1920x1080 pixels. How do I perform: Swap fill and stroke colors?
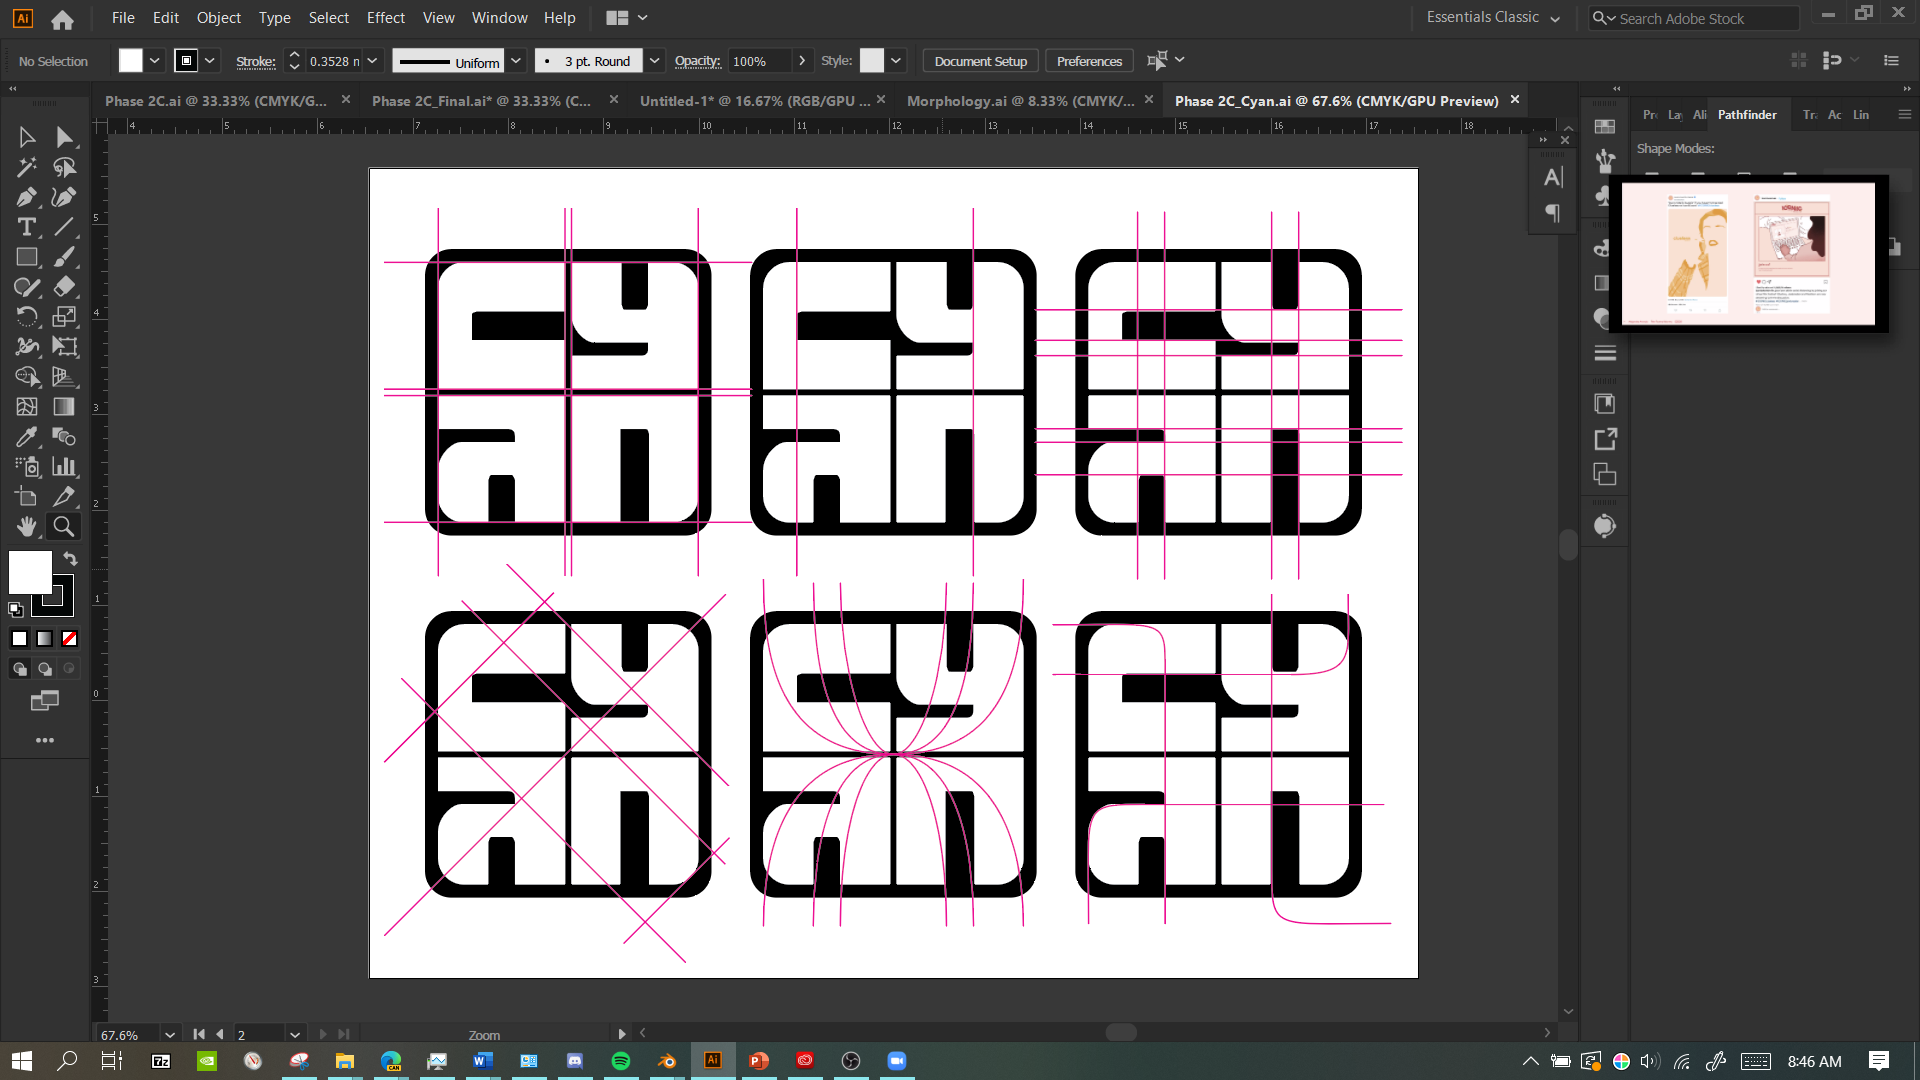tap(70, 558)
